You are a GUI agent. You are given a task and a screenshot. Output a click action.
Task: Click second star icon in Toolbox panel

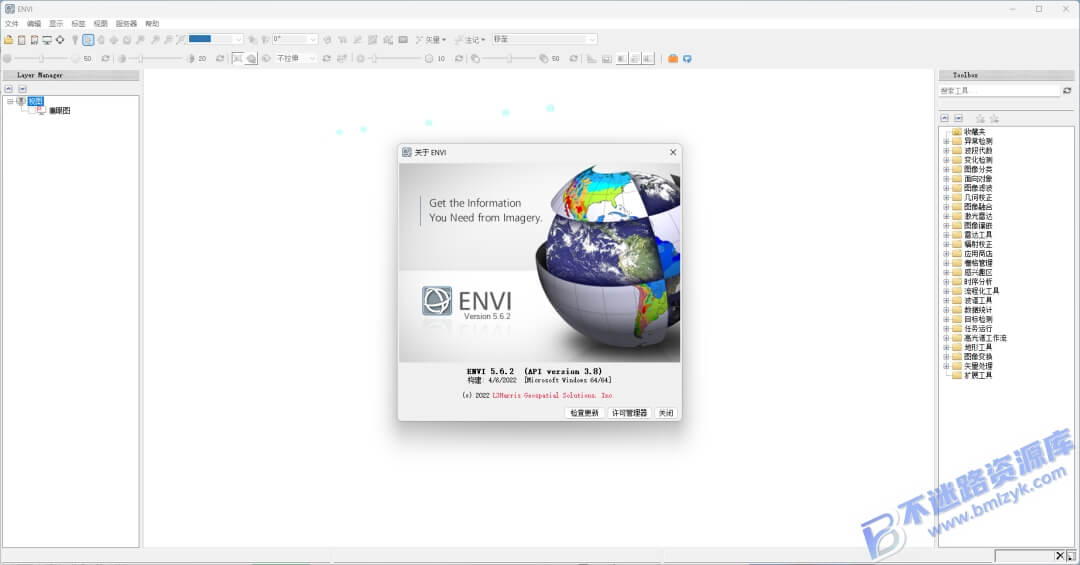(x=994, y=119)
